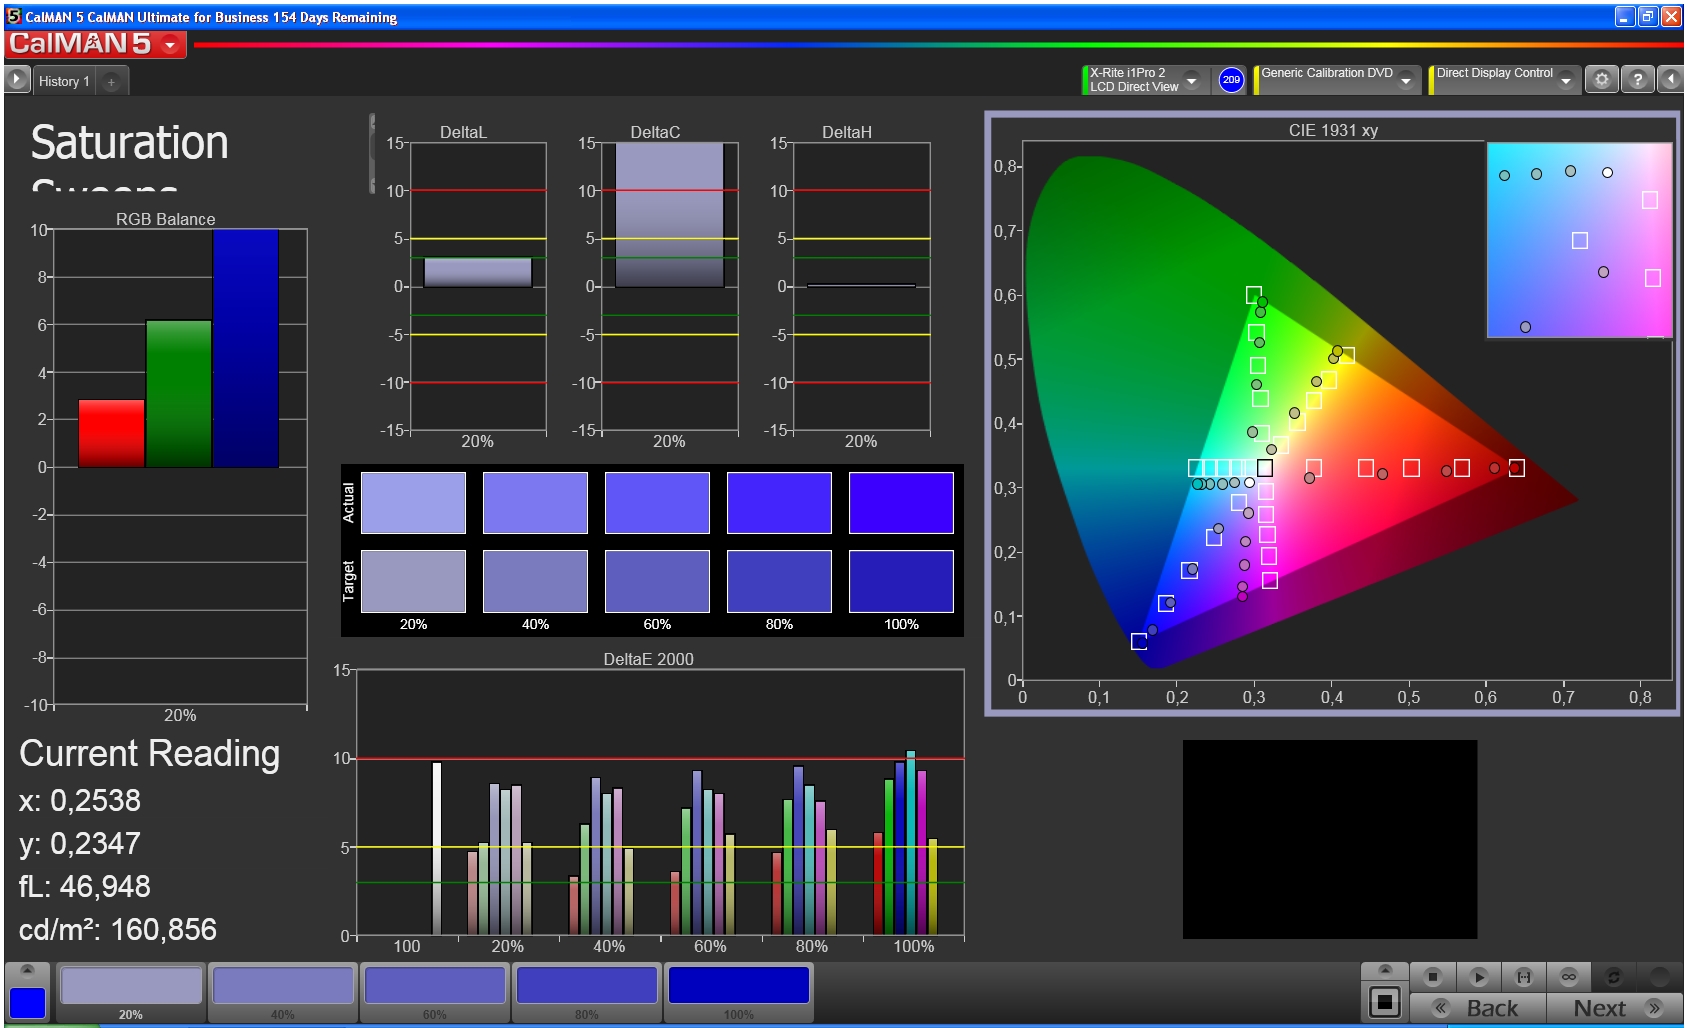Click the read series bracket icon

pos(1523,977)
